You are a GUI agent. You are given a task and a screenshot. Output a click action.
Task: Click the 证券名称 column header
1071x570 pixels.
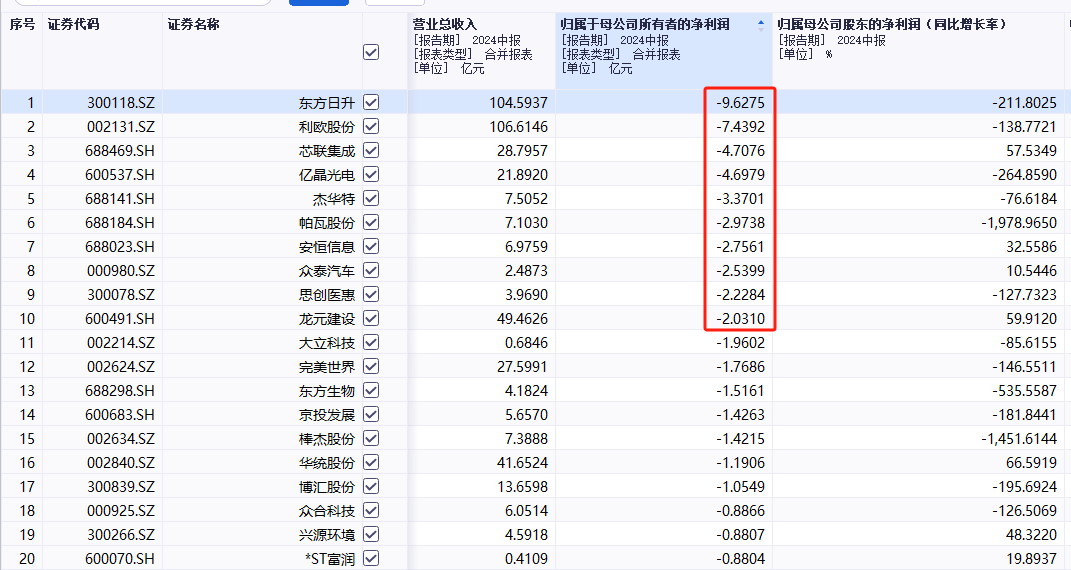193,25
